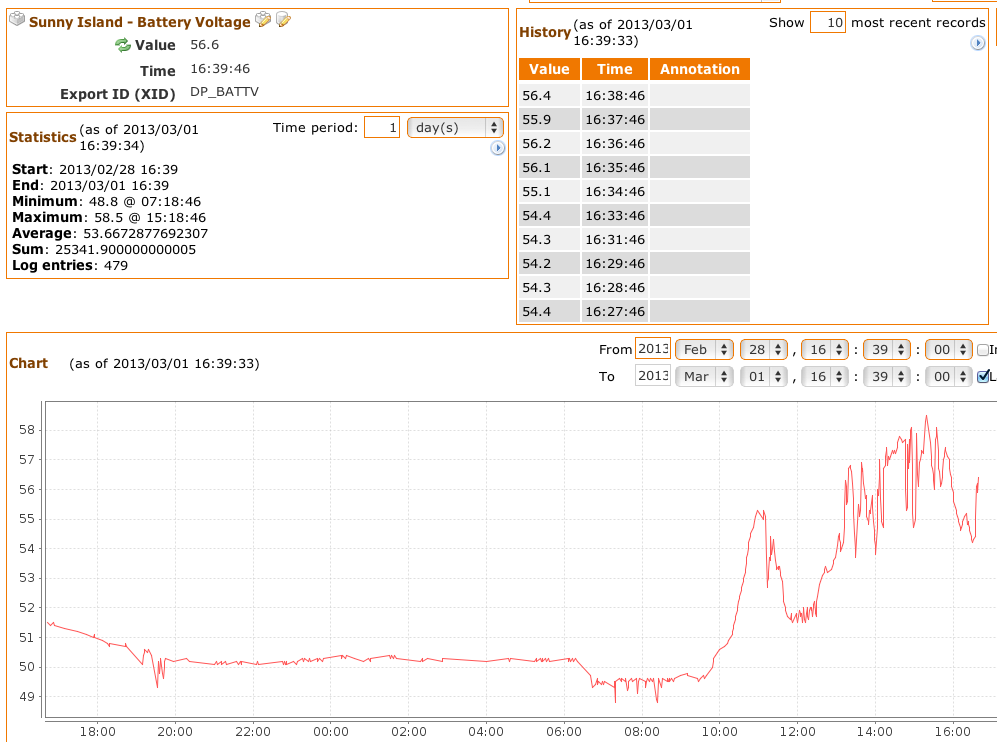Click the History time 16:28:46
The height and width of the screenshot is (742, 997).
(615, 288)
